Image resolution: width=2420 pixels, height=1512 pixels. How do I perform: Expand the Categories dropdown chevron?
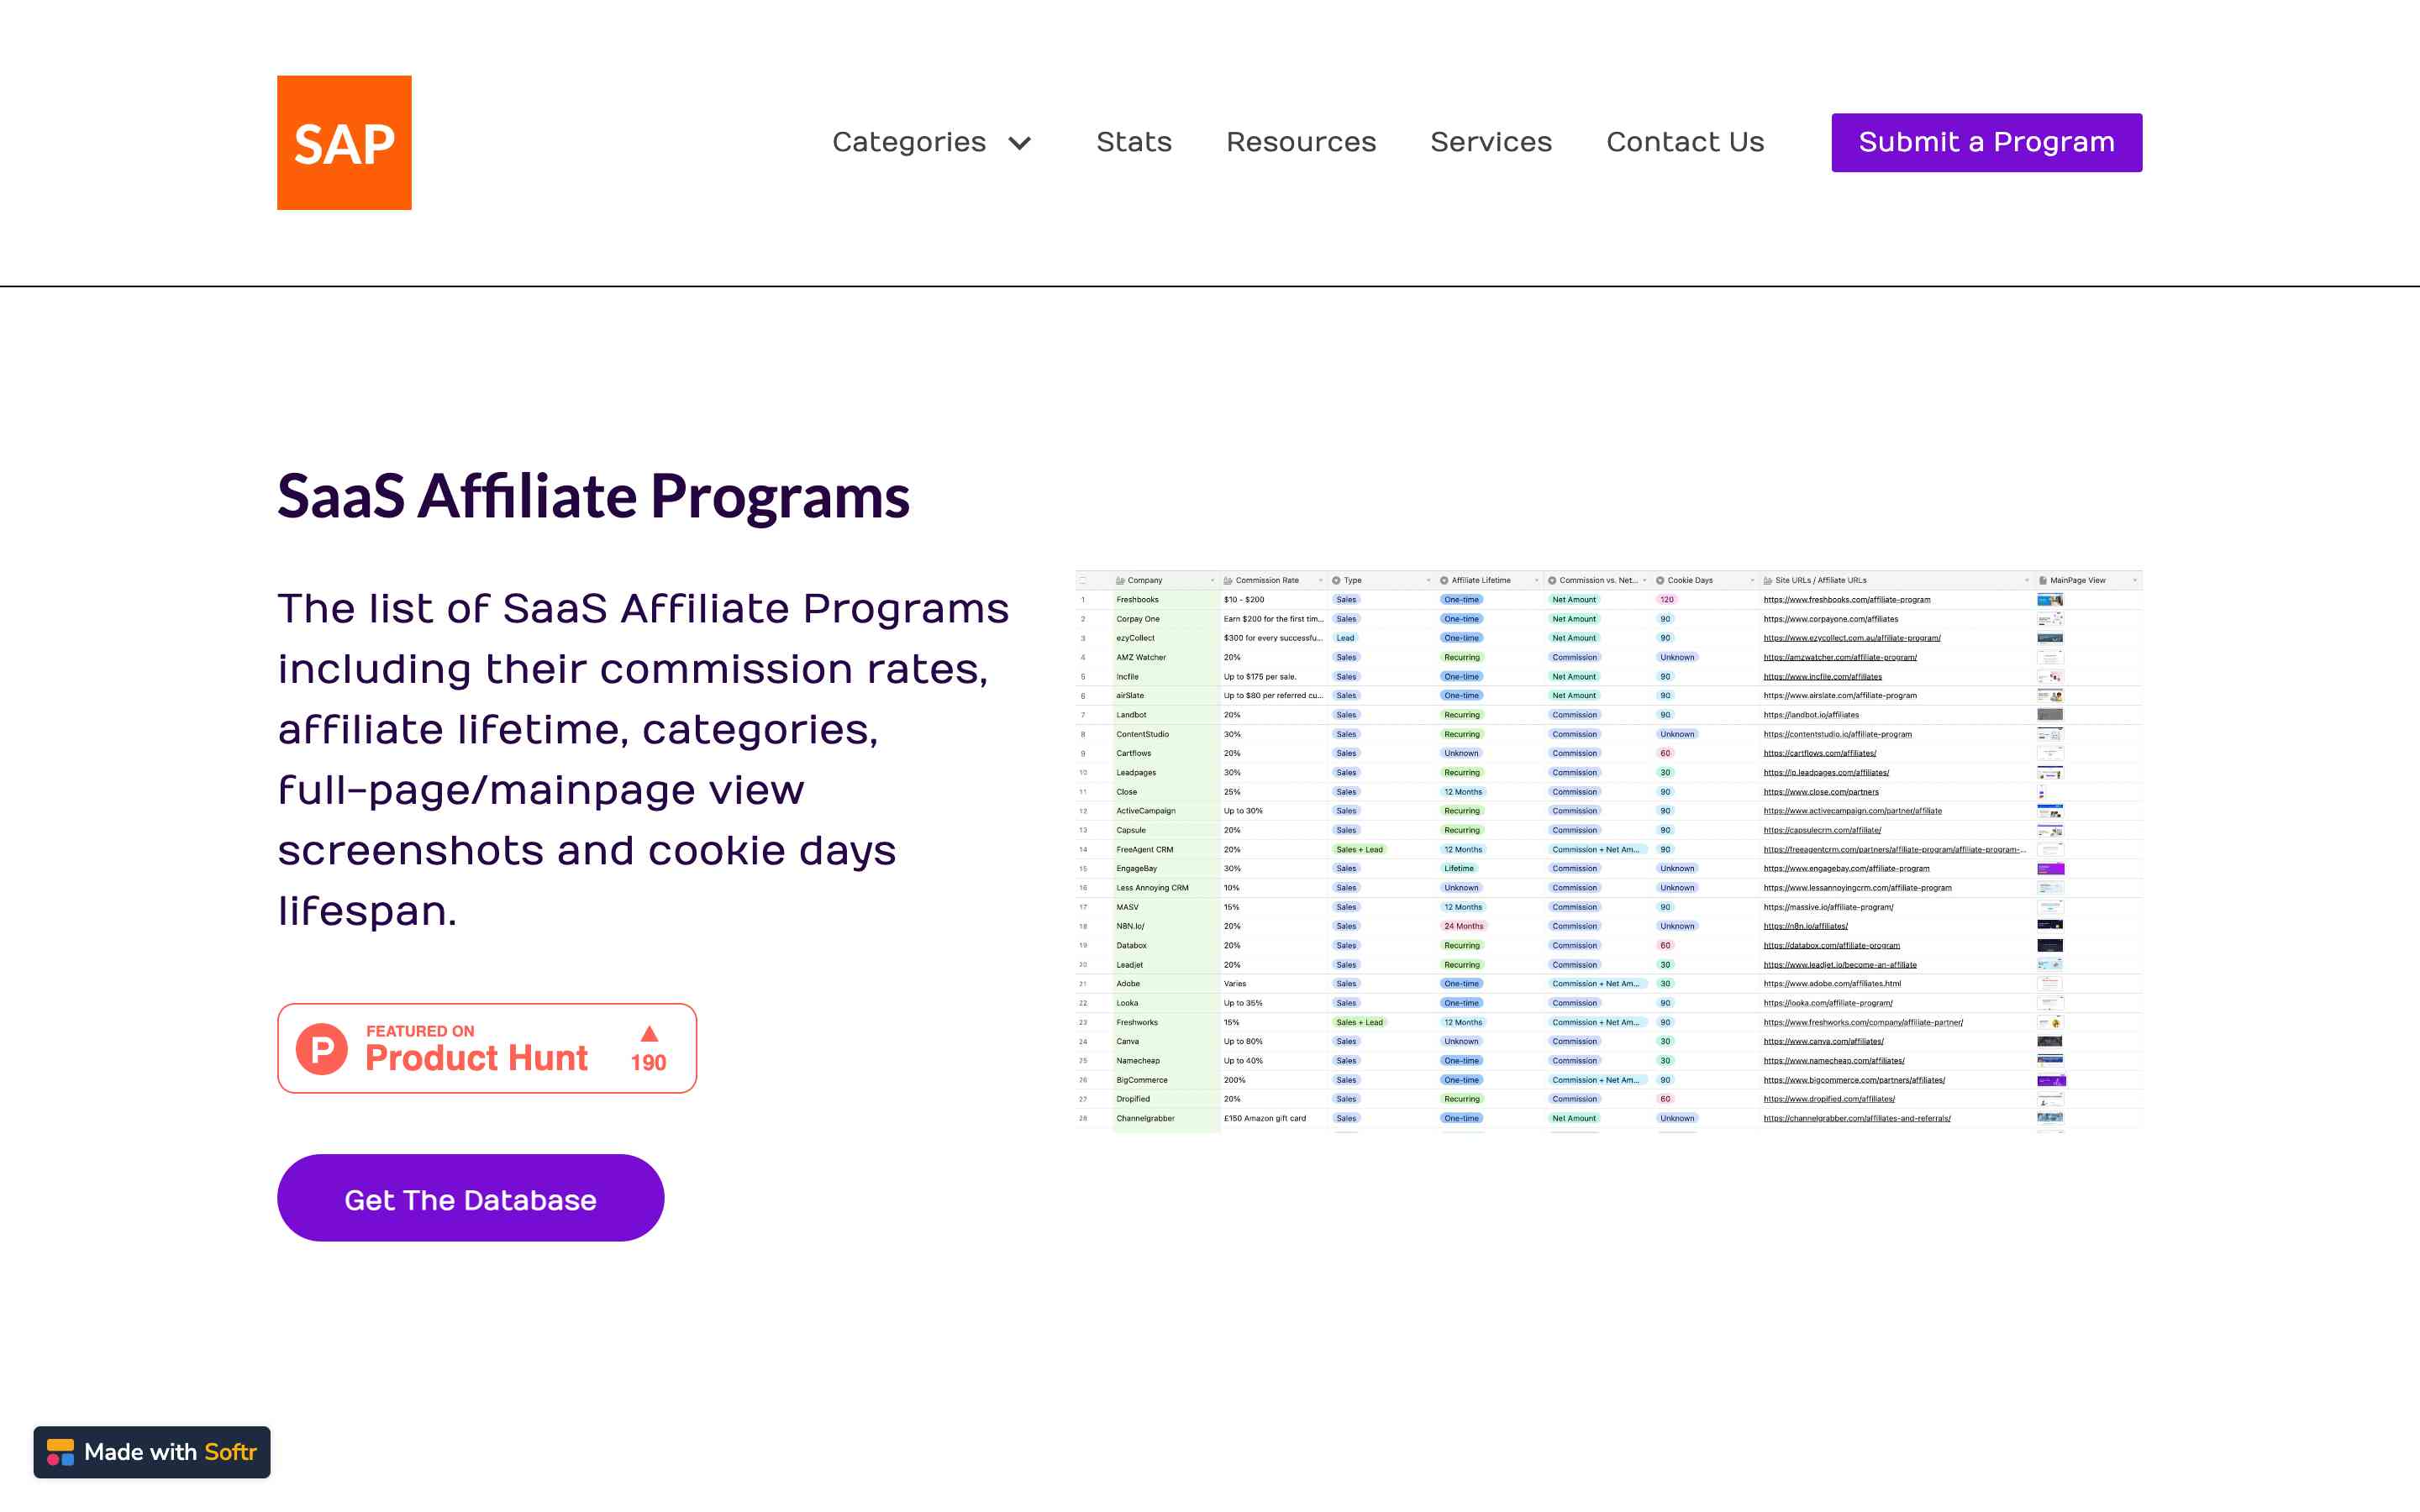tap(1019, 143)
